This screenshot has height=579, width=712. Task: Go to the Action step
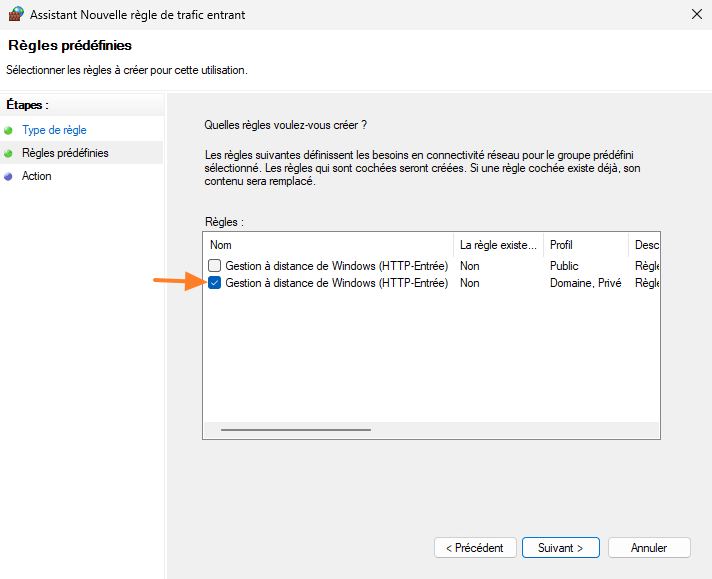[36, 176]
